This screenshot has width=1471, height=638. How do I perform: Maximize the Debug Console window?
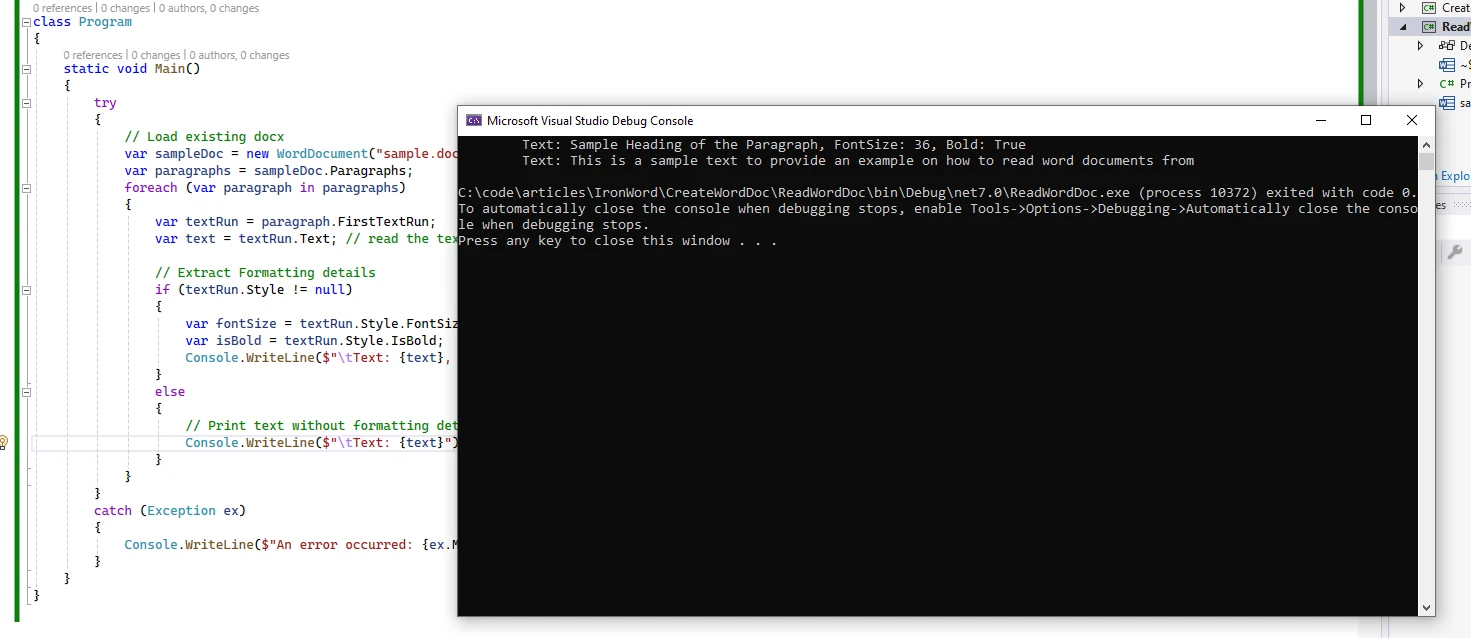tap(1366, 120)
